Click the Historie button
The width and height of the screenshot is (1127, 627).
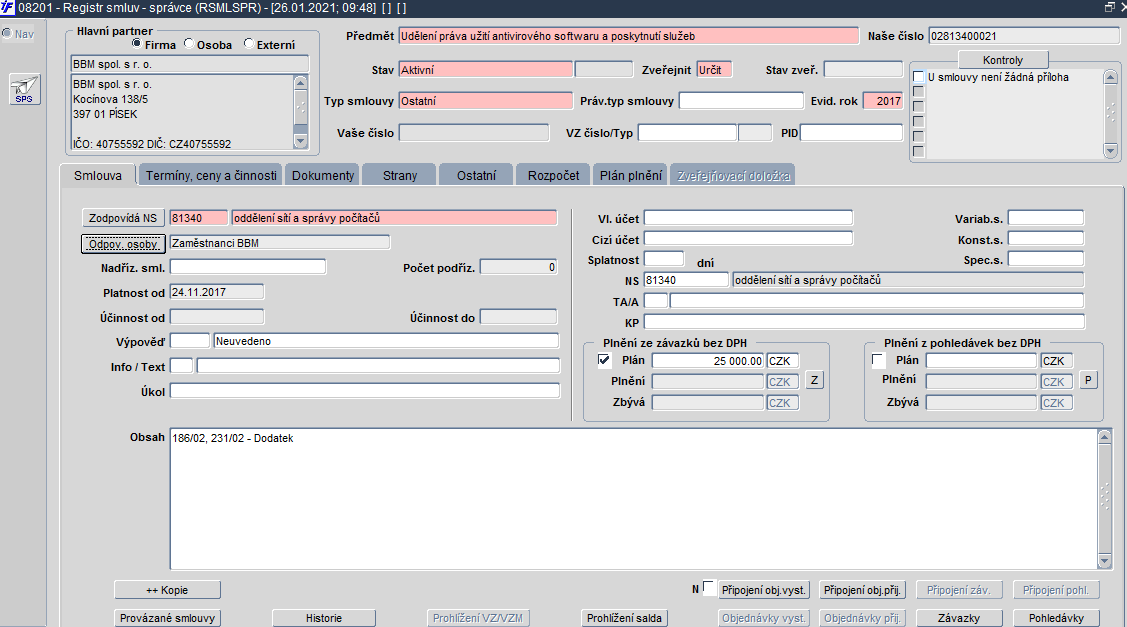pyautogui.click(x=324, y=618)
